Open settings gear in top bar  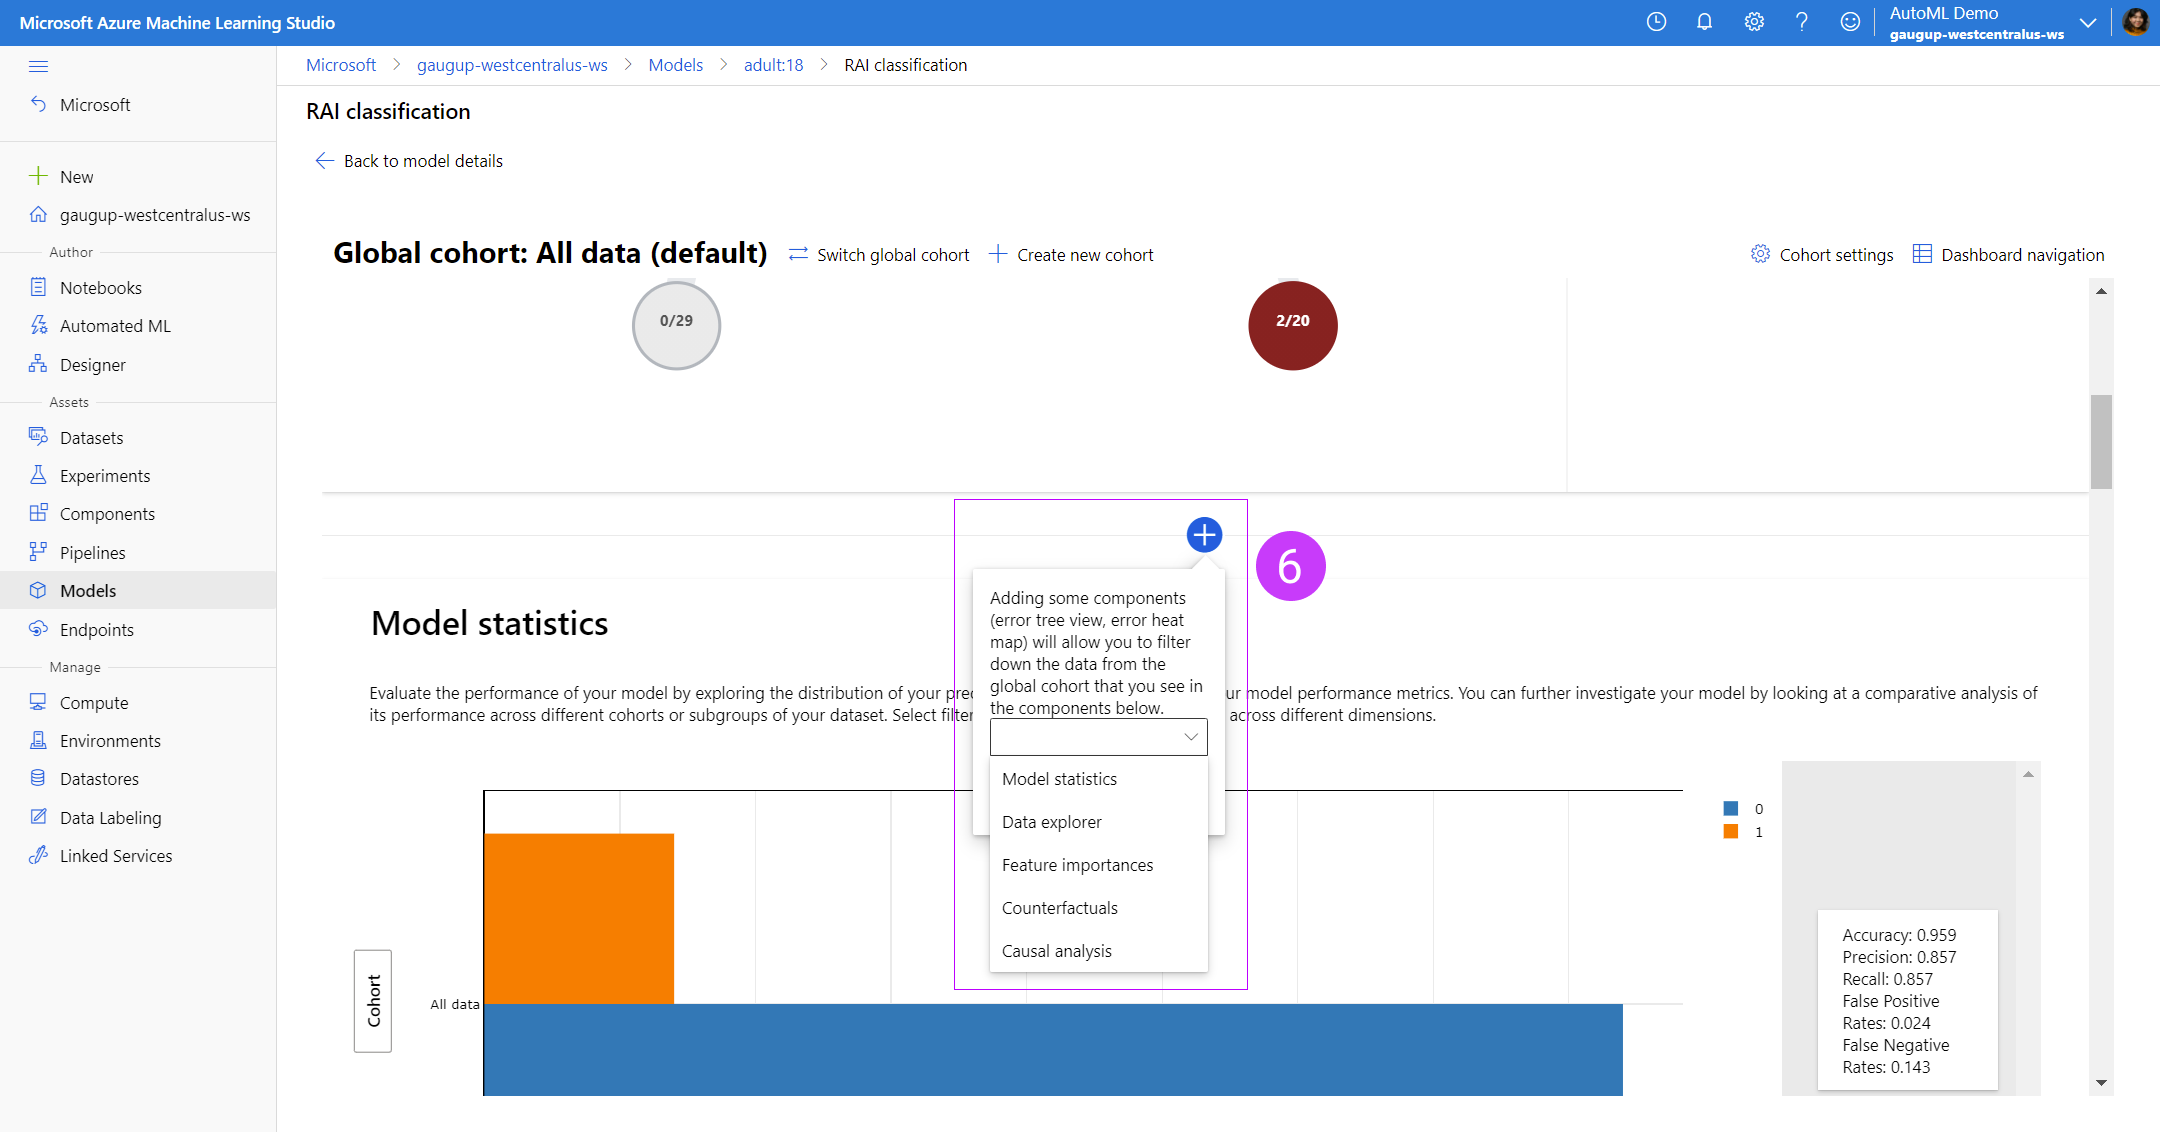(x=1754, y=22)
